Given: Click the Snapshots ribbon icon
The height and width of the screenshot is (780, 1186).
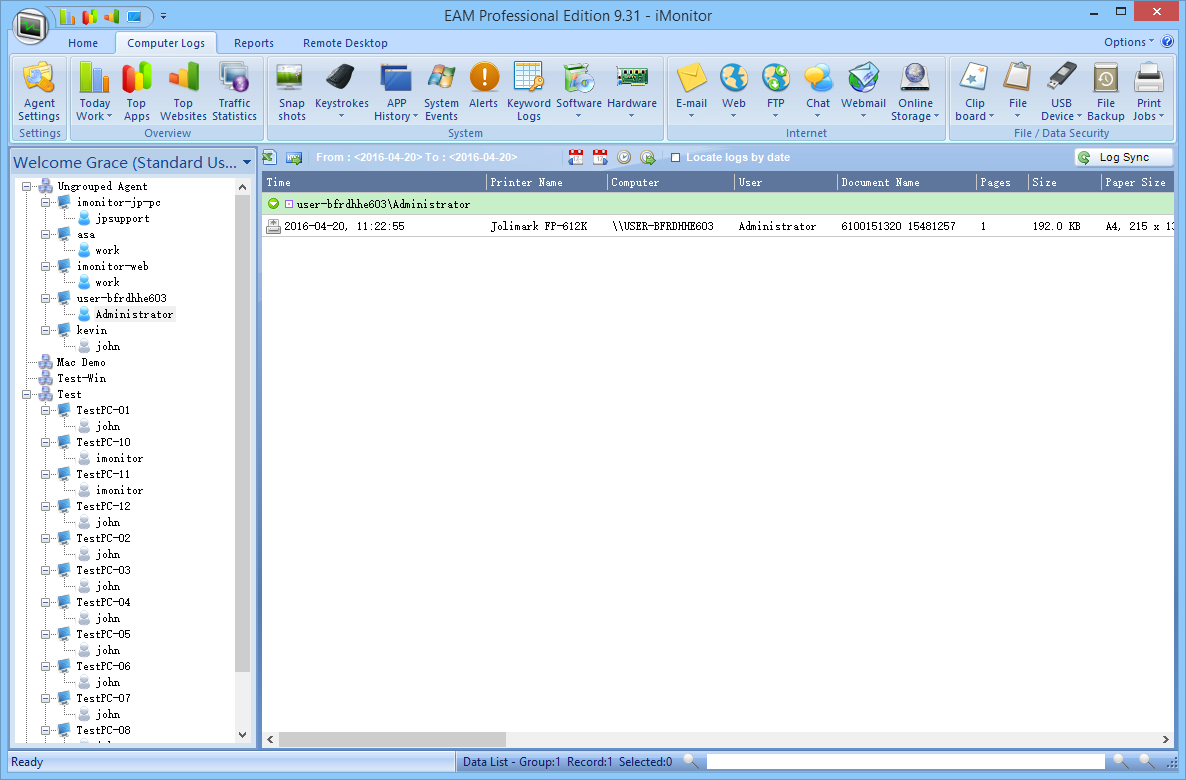Looking at the screenshot, I should (x=291, y=91).
